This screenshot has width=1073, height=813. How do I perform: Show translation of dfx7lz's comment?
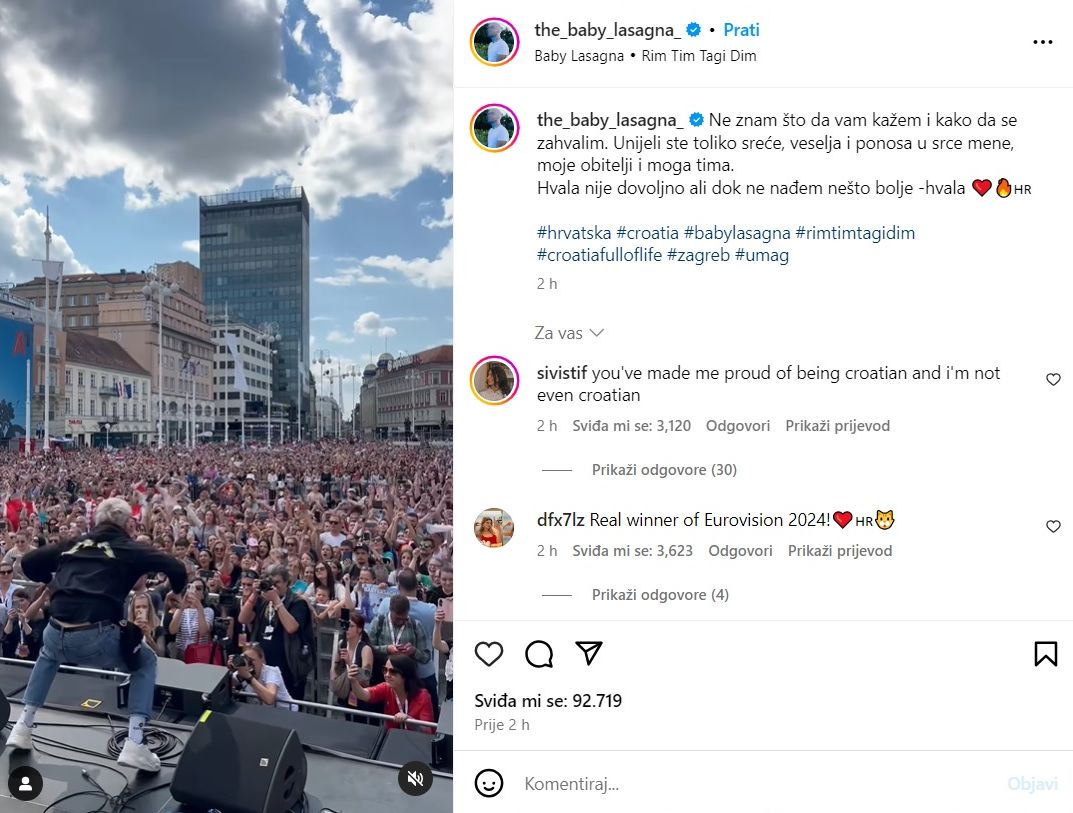[840, 551]
